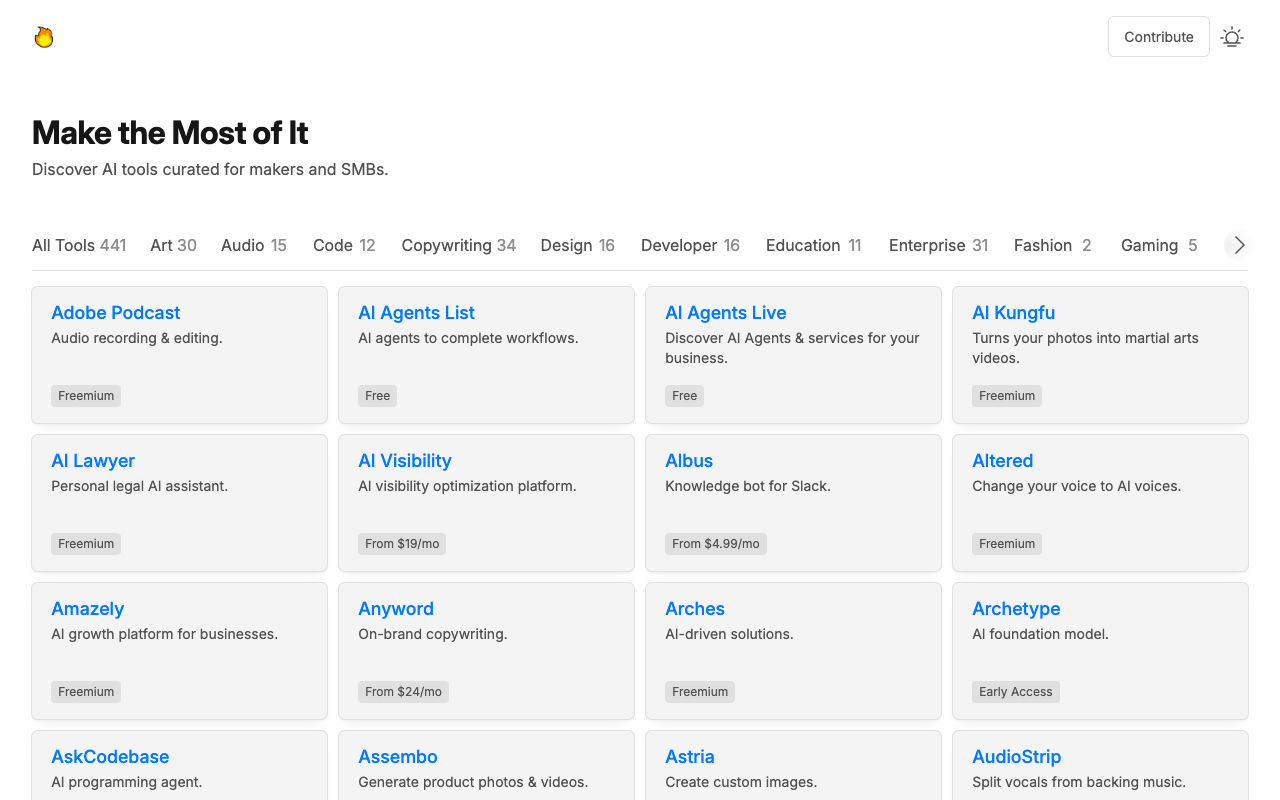Click the From $4.99/mo price tag

tap(716, 544)
